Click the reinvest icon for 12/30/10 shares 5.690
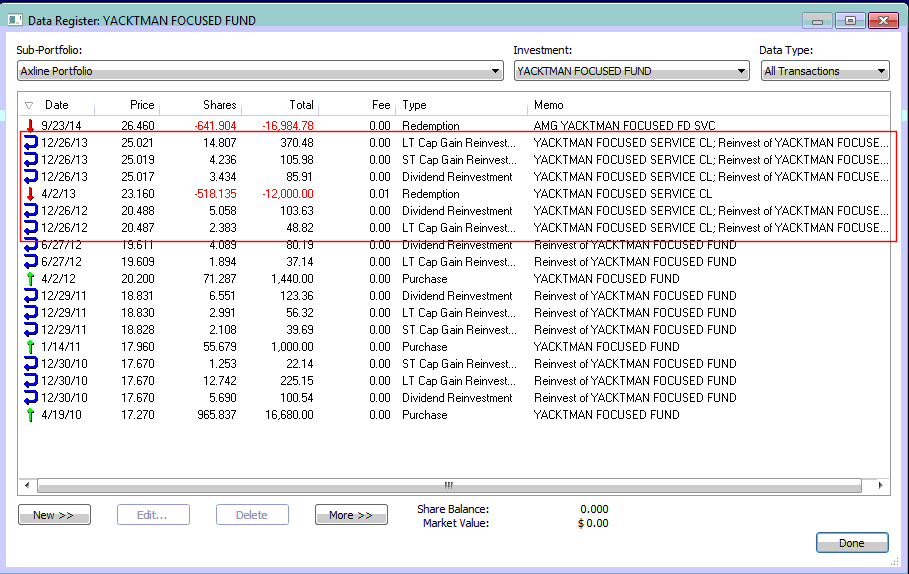909x574 pixels. point(31,398)
